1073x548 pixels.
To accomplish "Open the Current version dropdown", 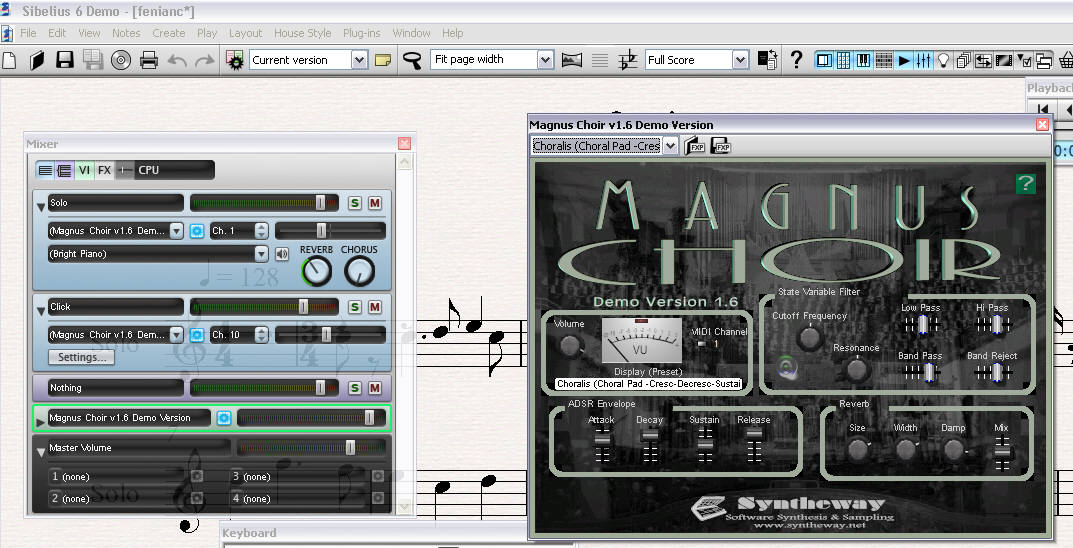I will tap(359, 60).
